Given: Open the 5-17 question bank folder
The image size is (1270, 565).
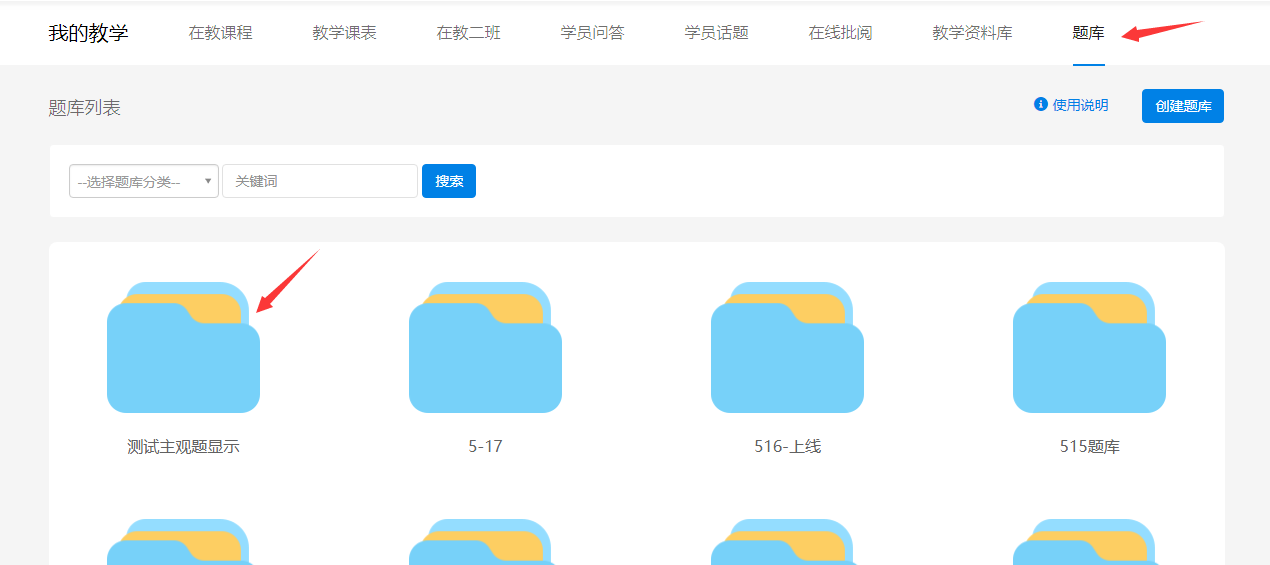Looking at the screenshot, I should 485,348.
